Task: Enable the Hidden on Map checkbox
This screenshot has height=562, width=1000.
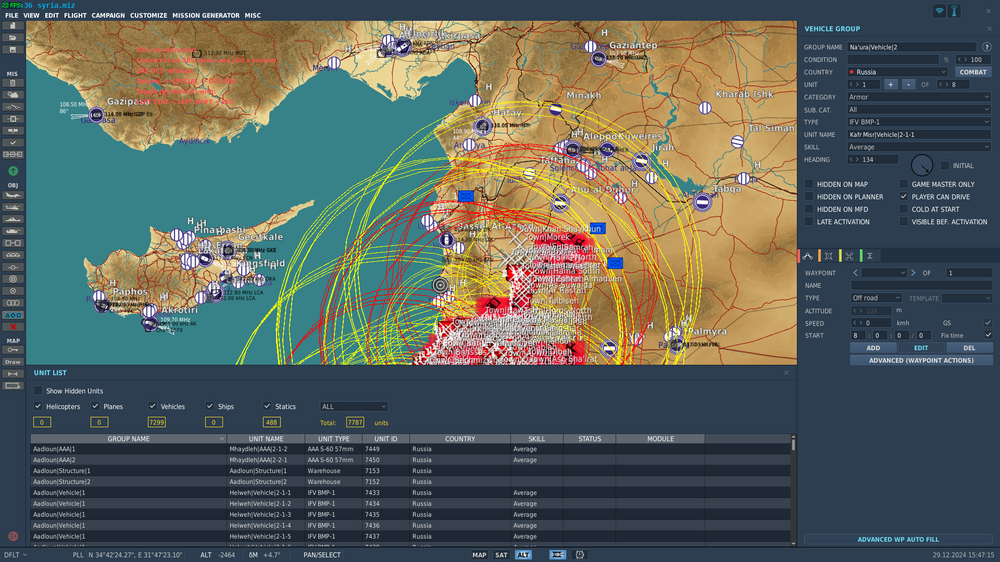Action: (809, 184)
